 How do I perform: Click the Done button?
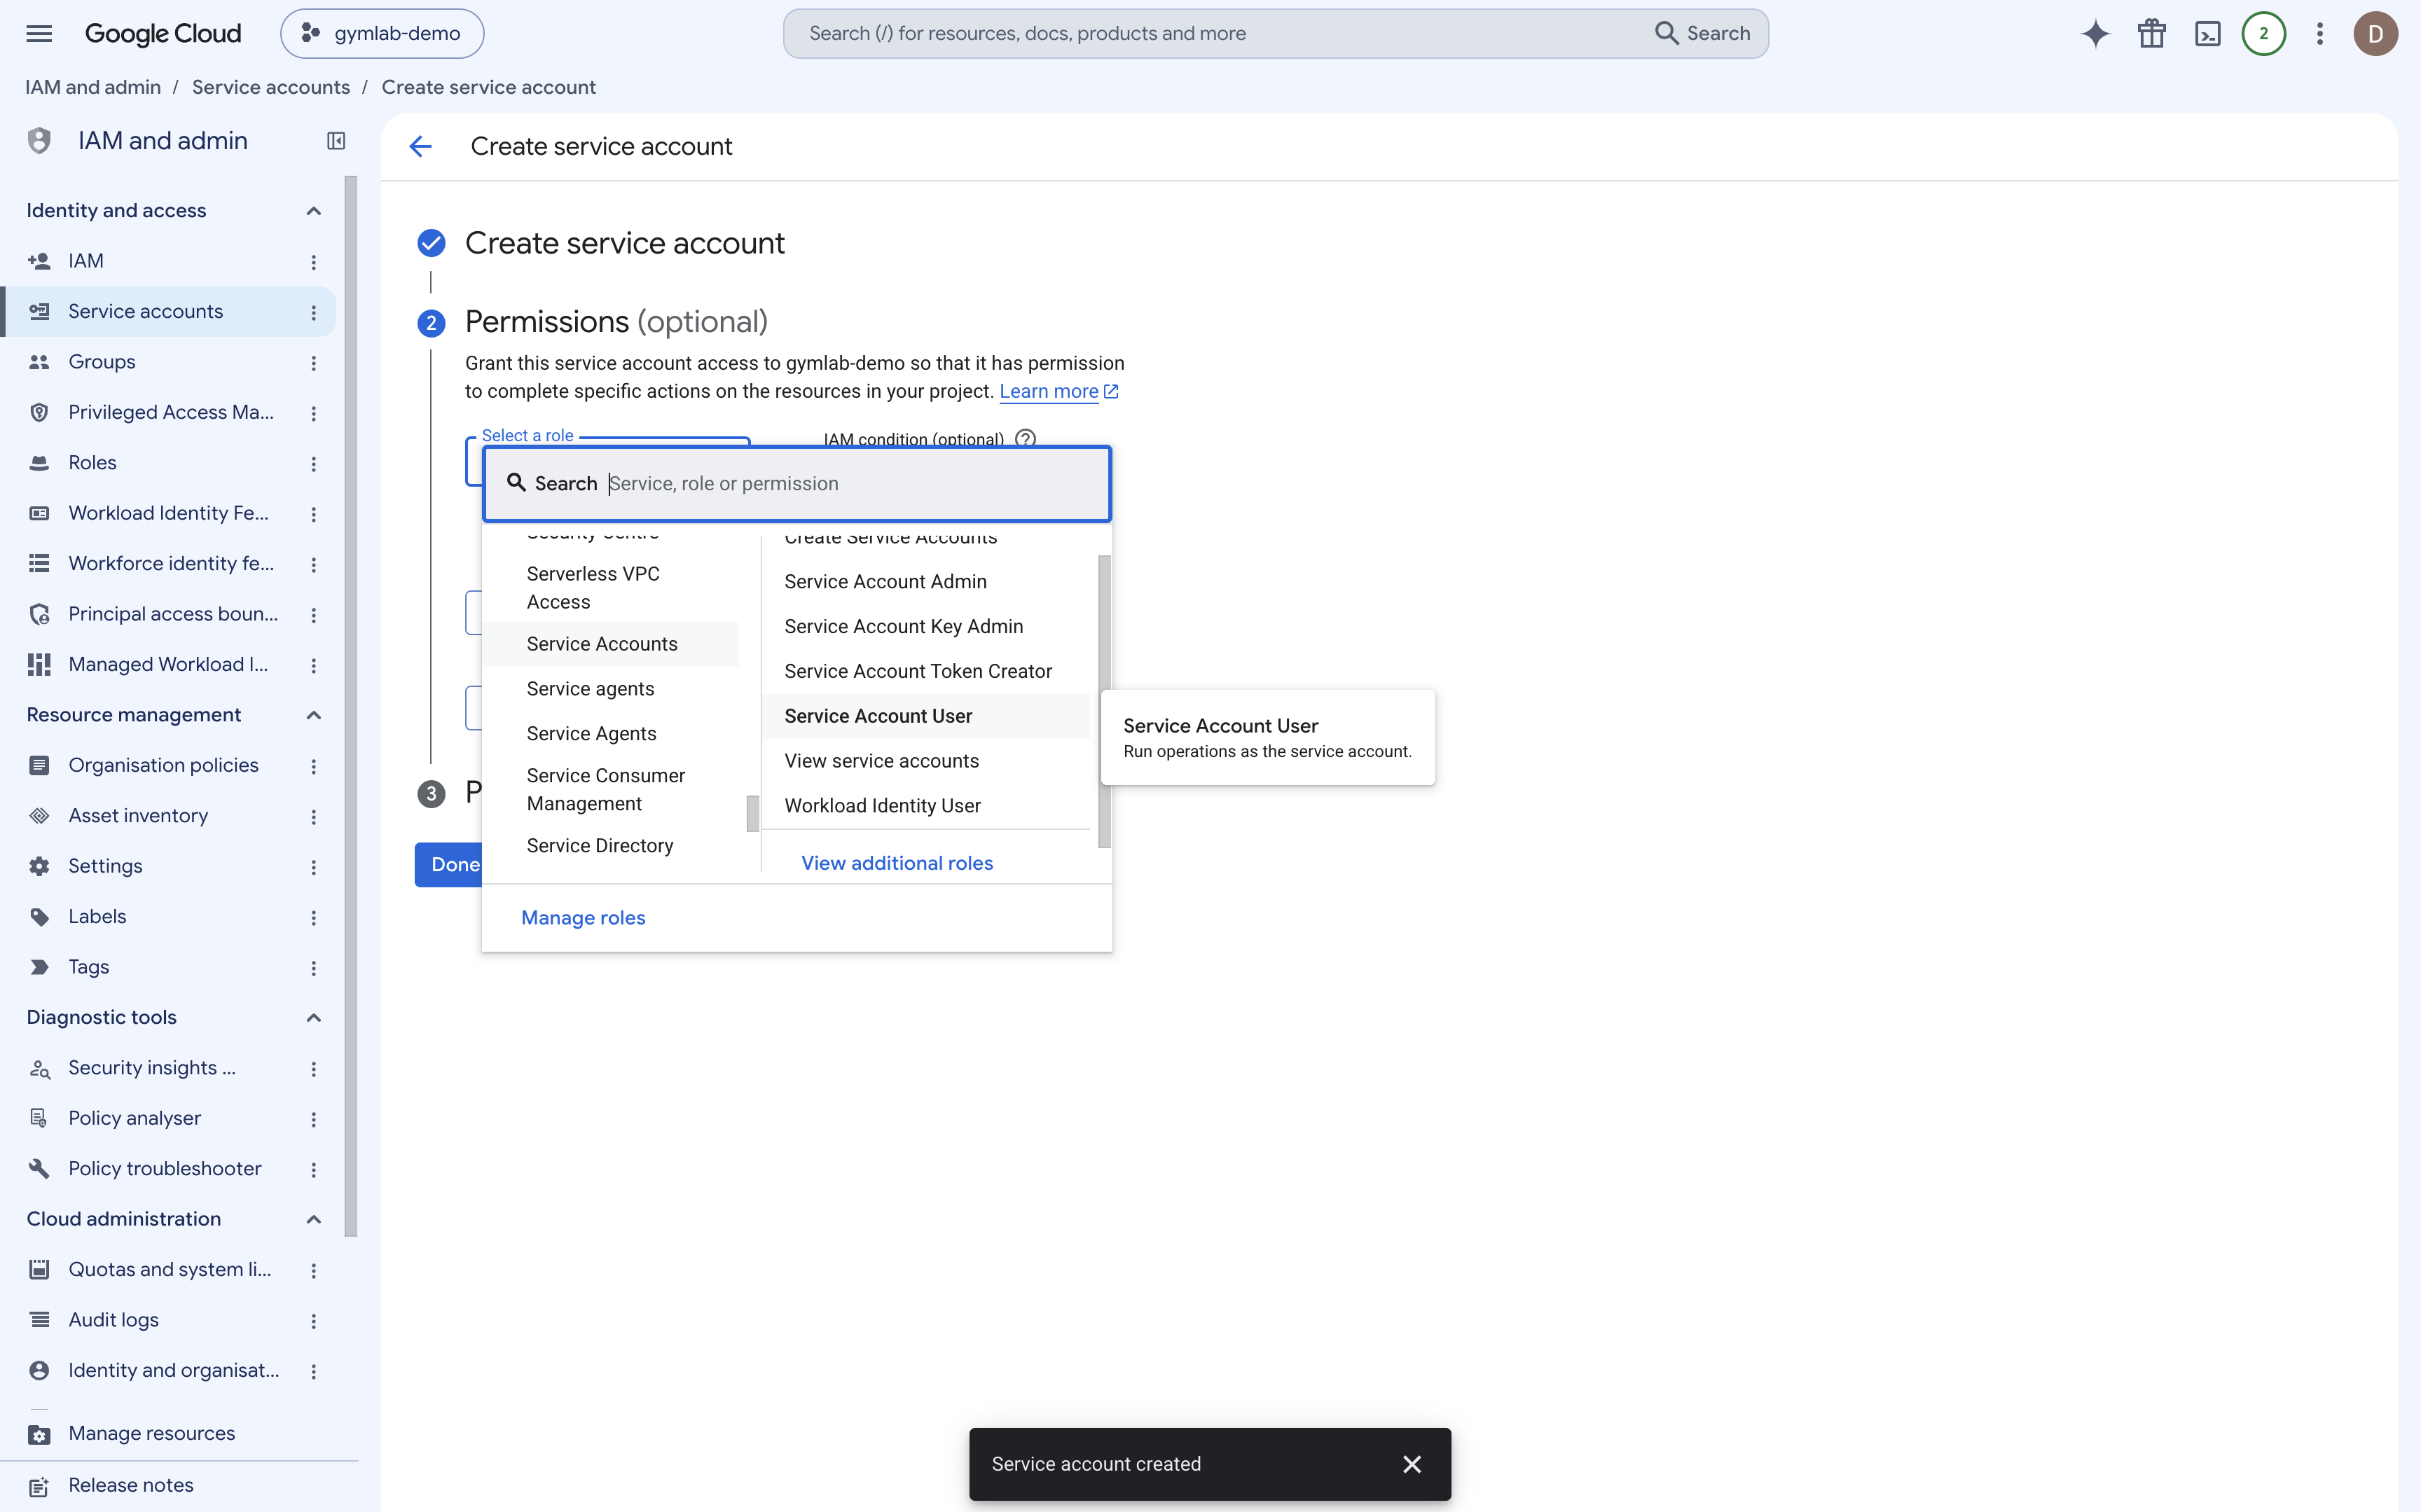(455, 865)
